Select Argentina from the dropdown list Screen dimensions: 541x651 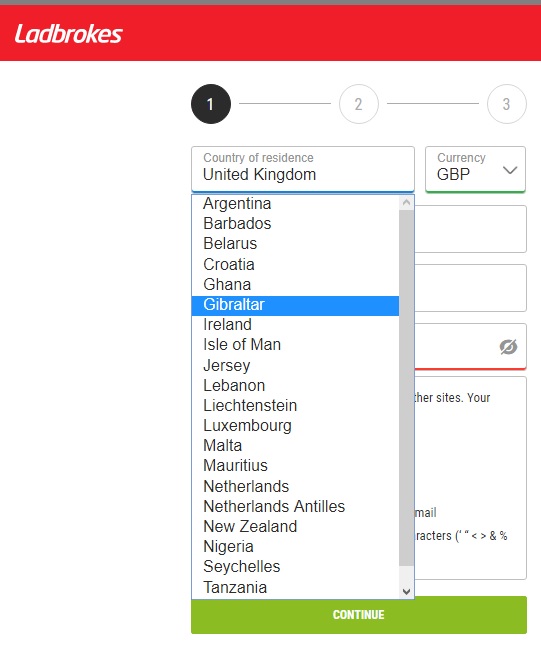tap(295, 204)
